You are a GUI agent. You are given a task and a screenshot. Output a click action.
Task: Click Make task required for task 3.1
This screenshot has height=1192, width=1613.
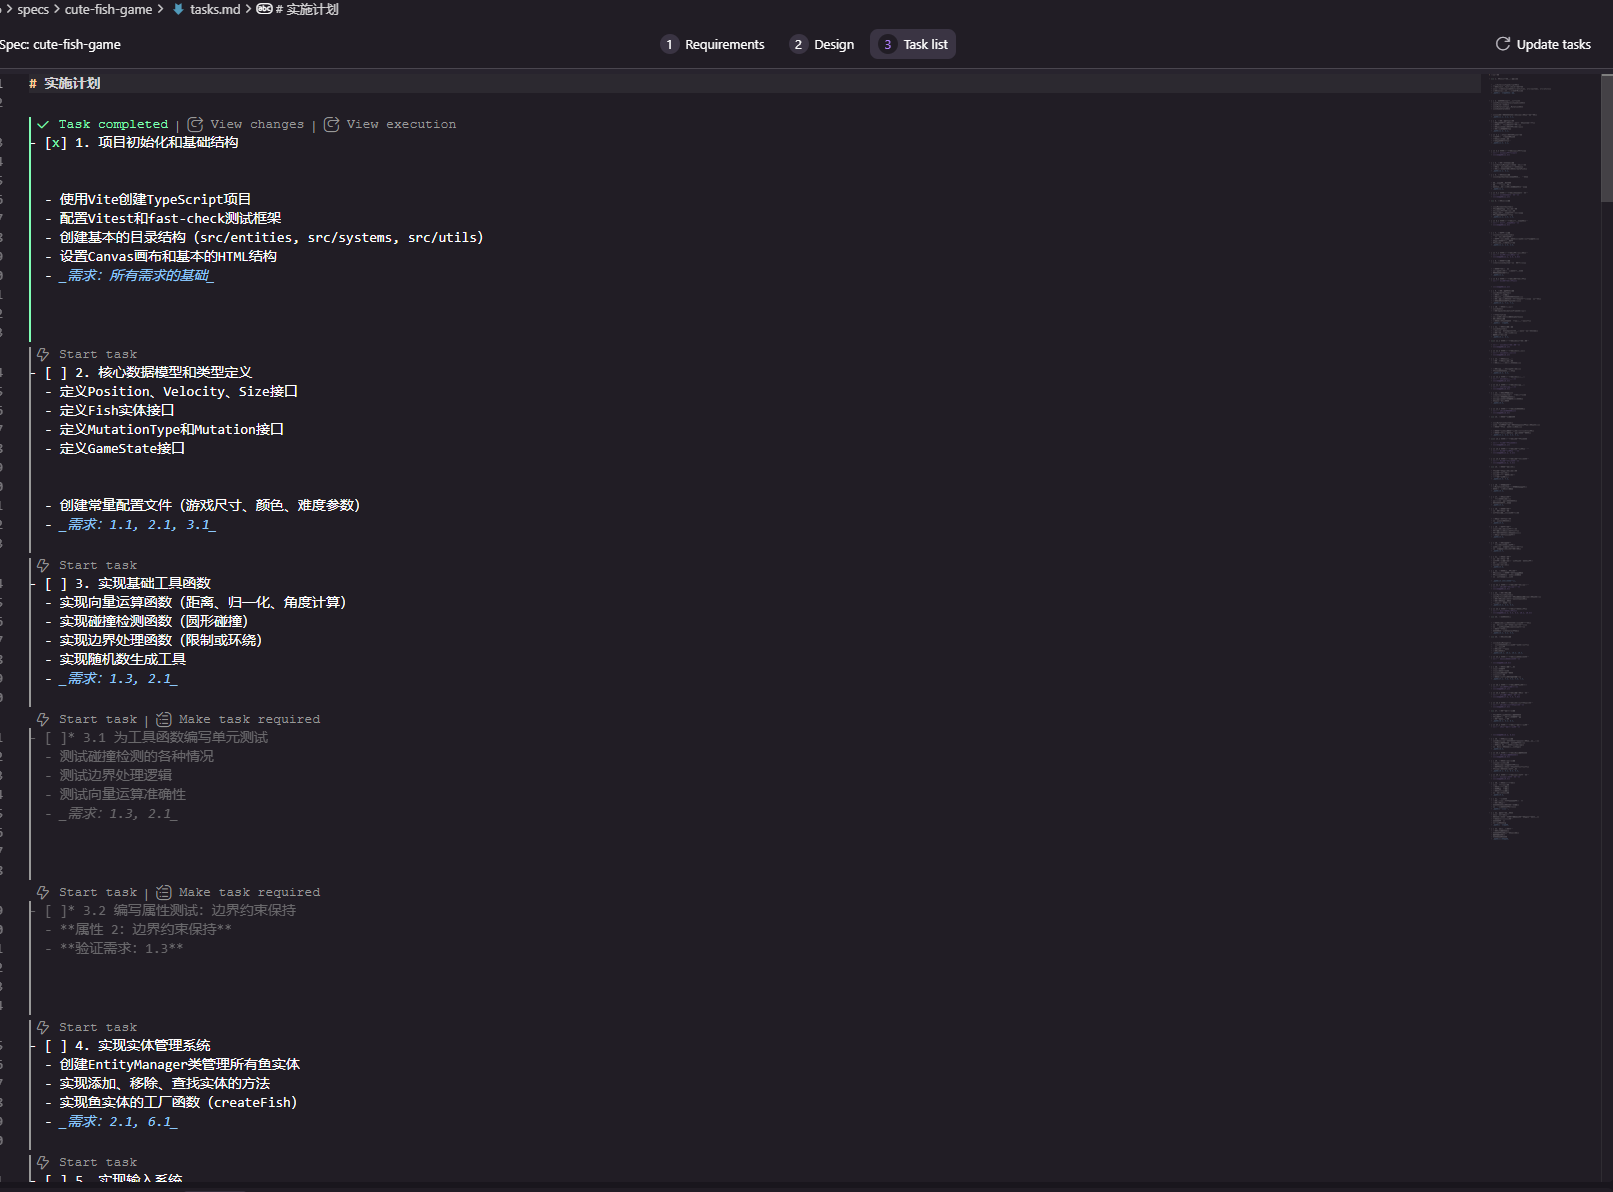[x=249, y=719]
